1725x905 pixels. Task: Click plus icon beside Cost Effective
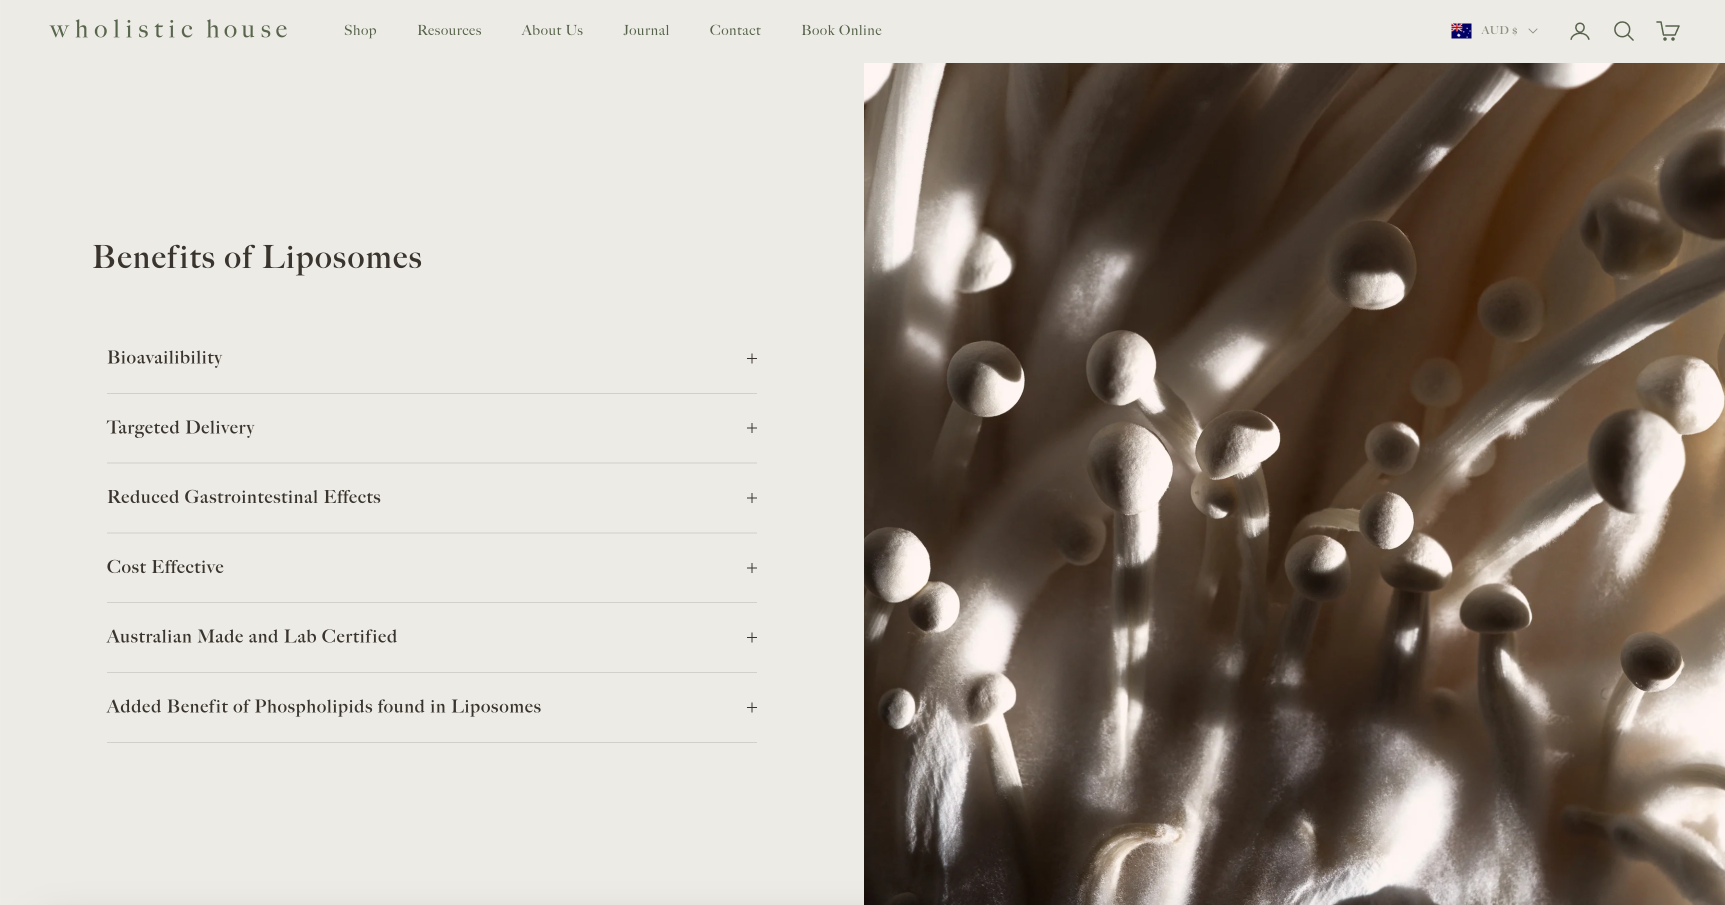click(751, 568)
